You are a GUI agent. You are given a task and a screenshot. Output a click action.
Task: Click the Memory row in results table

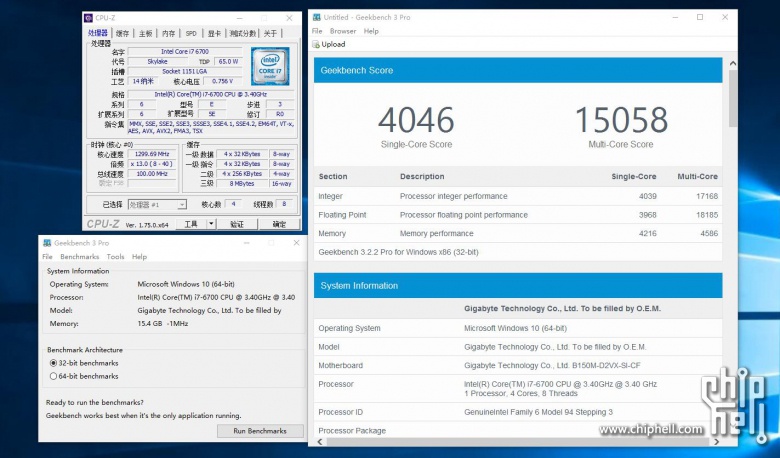point(518,233)
